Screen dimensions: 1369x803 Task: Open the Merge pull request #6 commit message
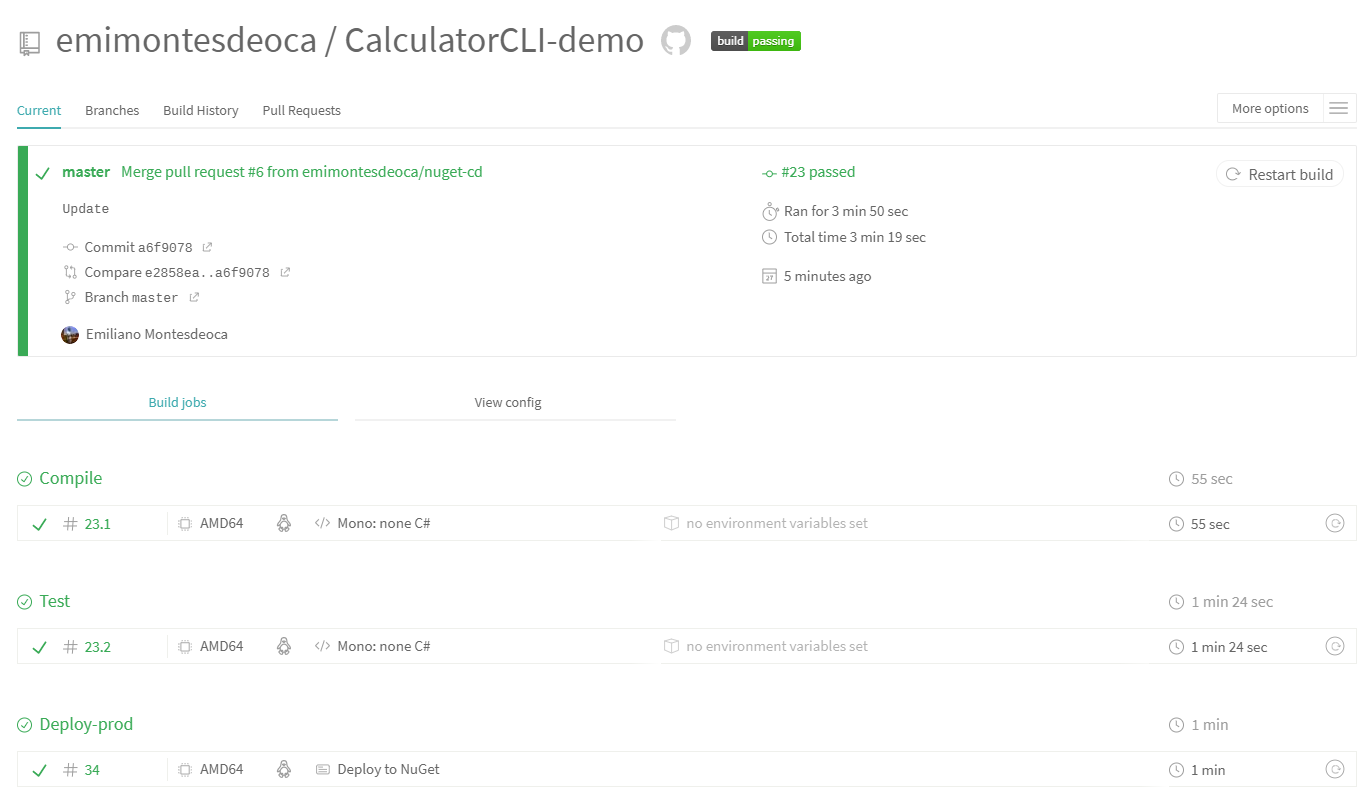click(x=301, y=172)
